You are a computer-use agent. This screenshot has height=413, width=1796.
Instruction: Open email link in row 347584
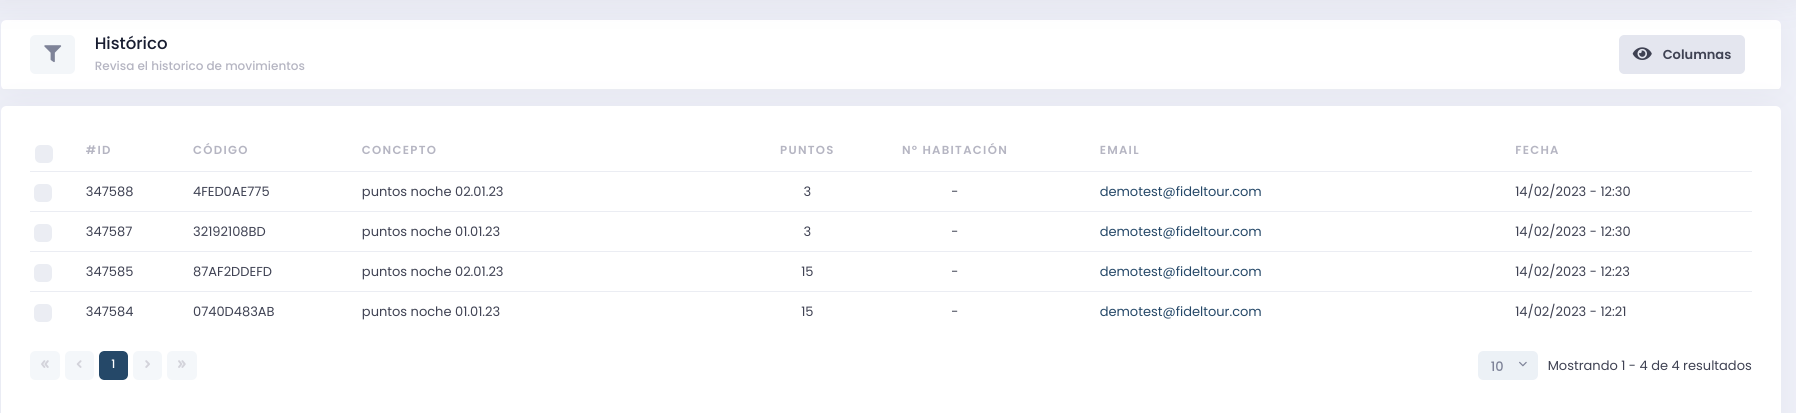[x=1180, y=311]
